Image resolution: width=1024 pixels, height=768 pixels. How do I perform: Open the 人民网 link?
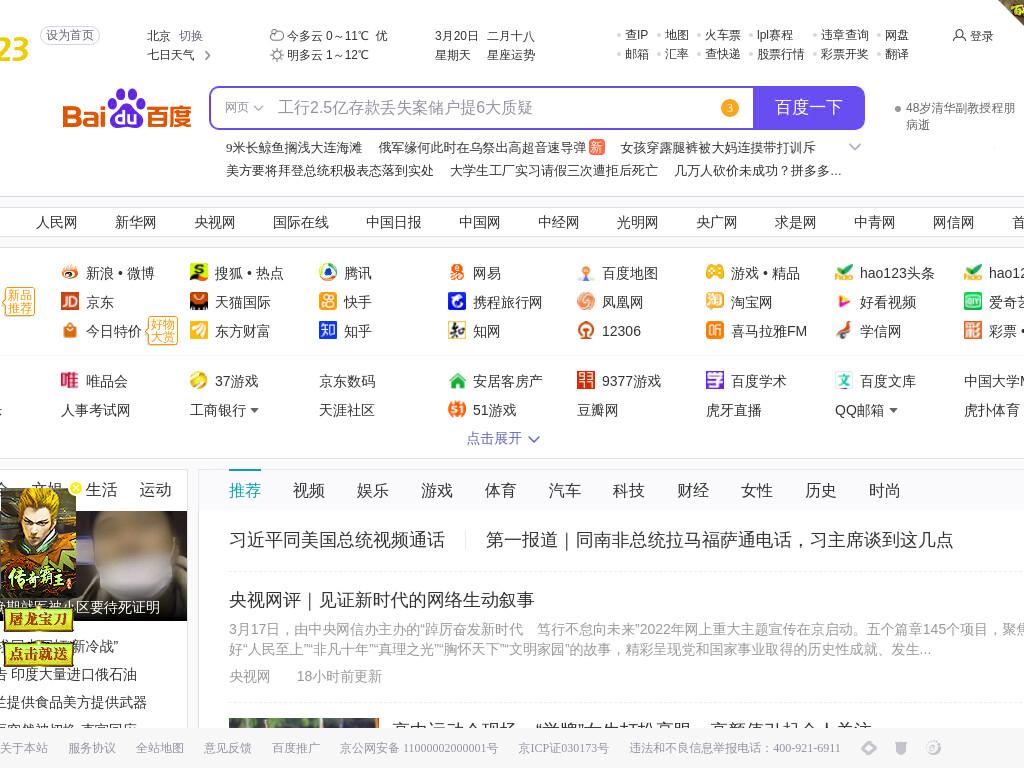tap(56, 222)
